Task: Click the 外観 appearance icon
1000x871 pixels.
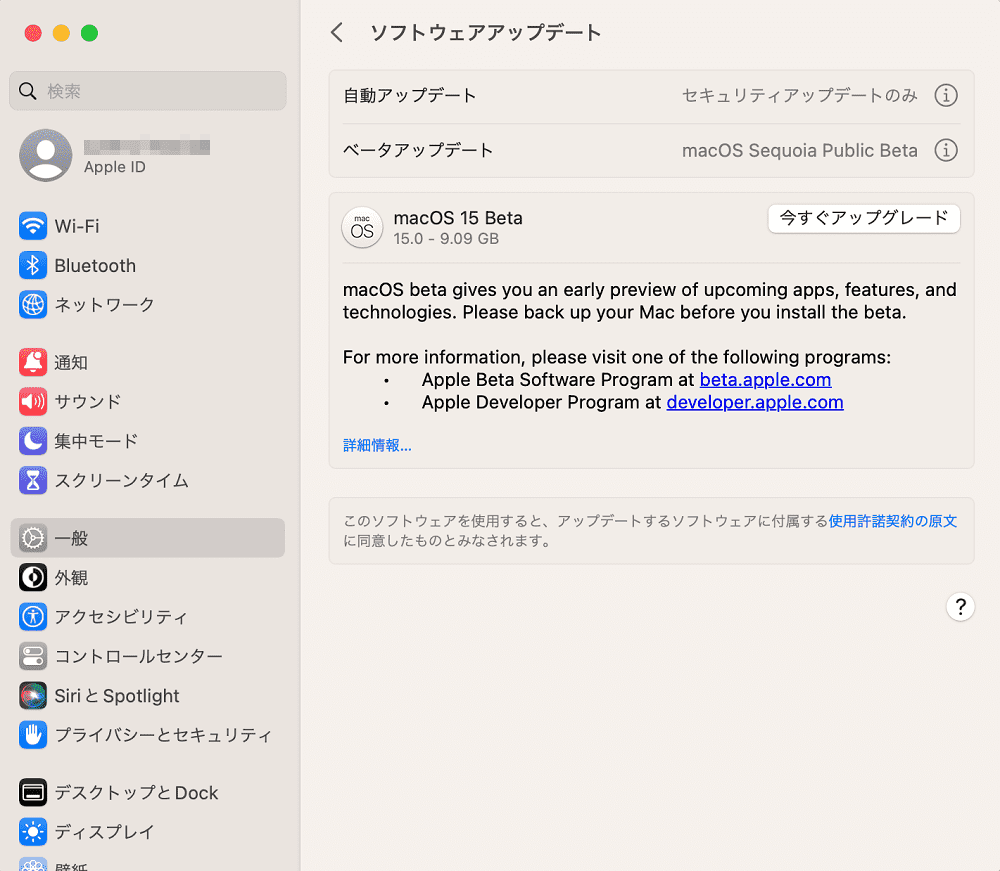Action: pos(33,578)
